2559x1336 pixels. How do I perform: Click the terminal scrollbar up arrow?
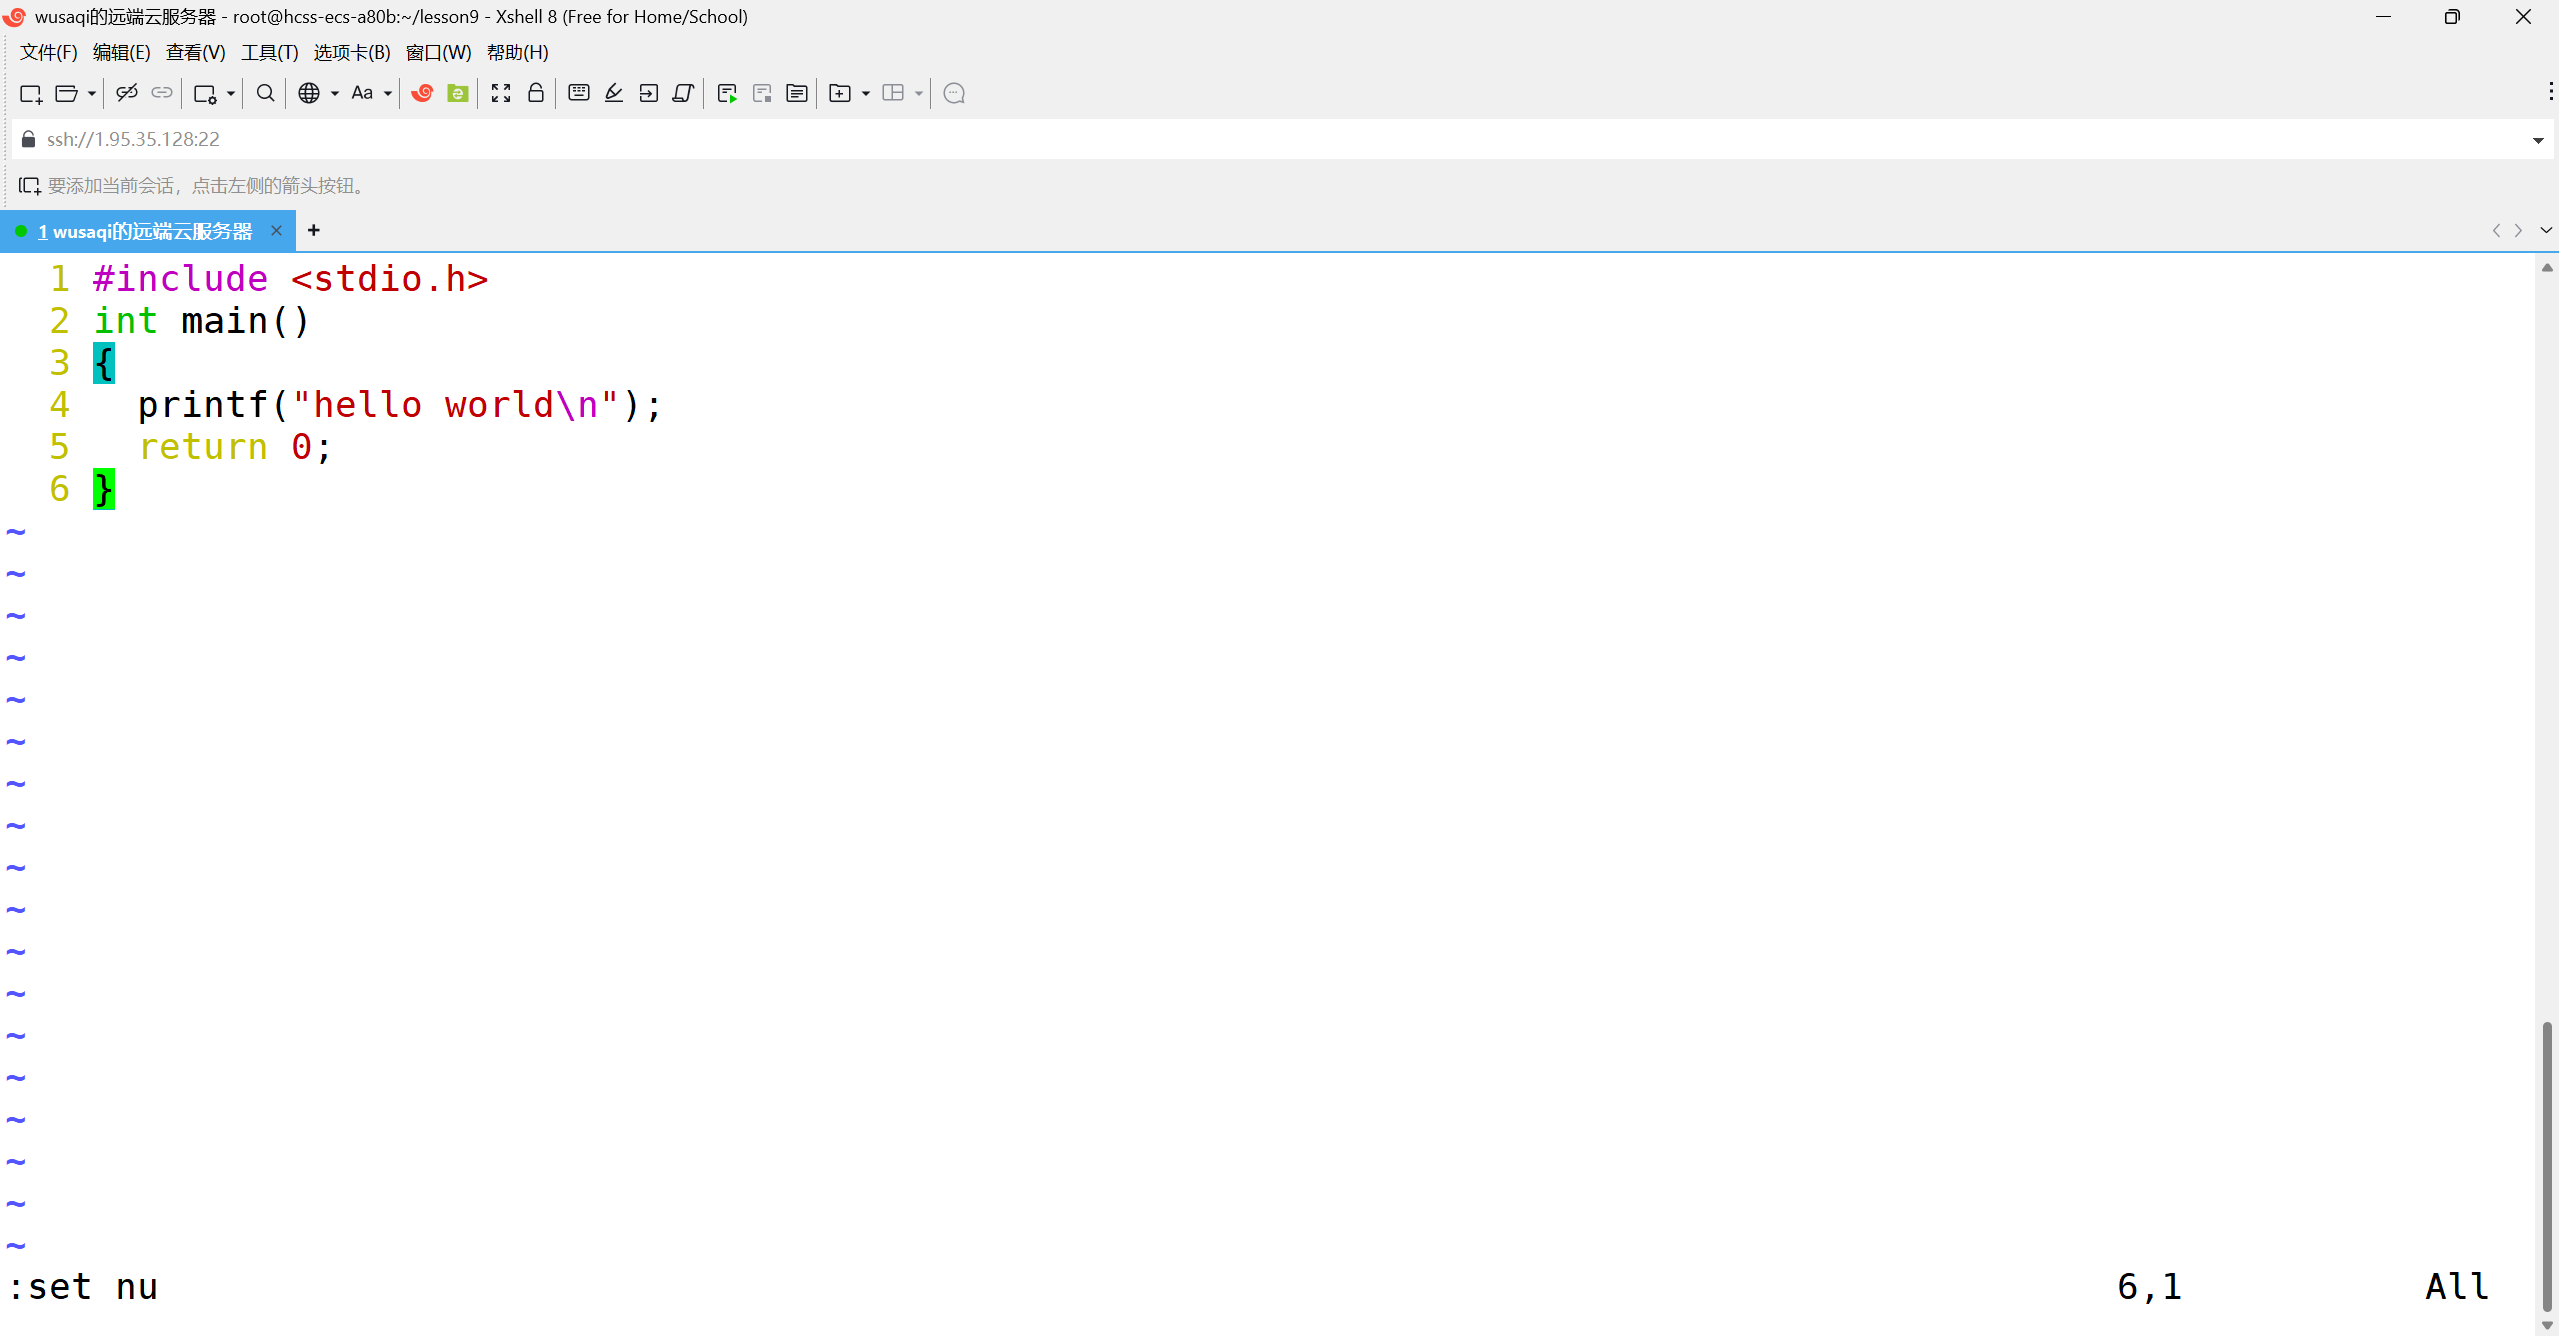[x=2547, y=267]
